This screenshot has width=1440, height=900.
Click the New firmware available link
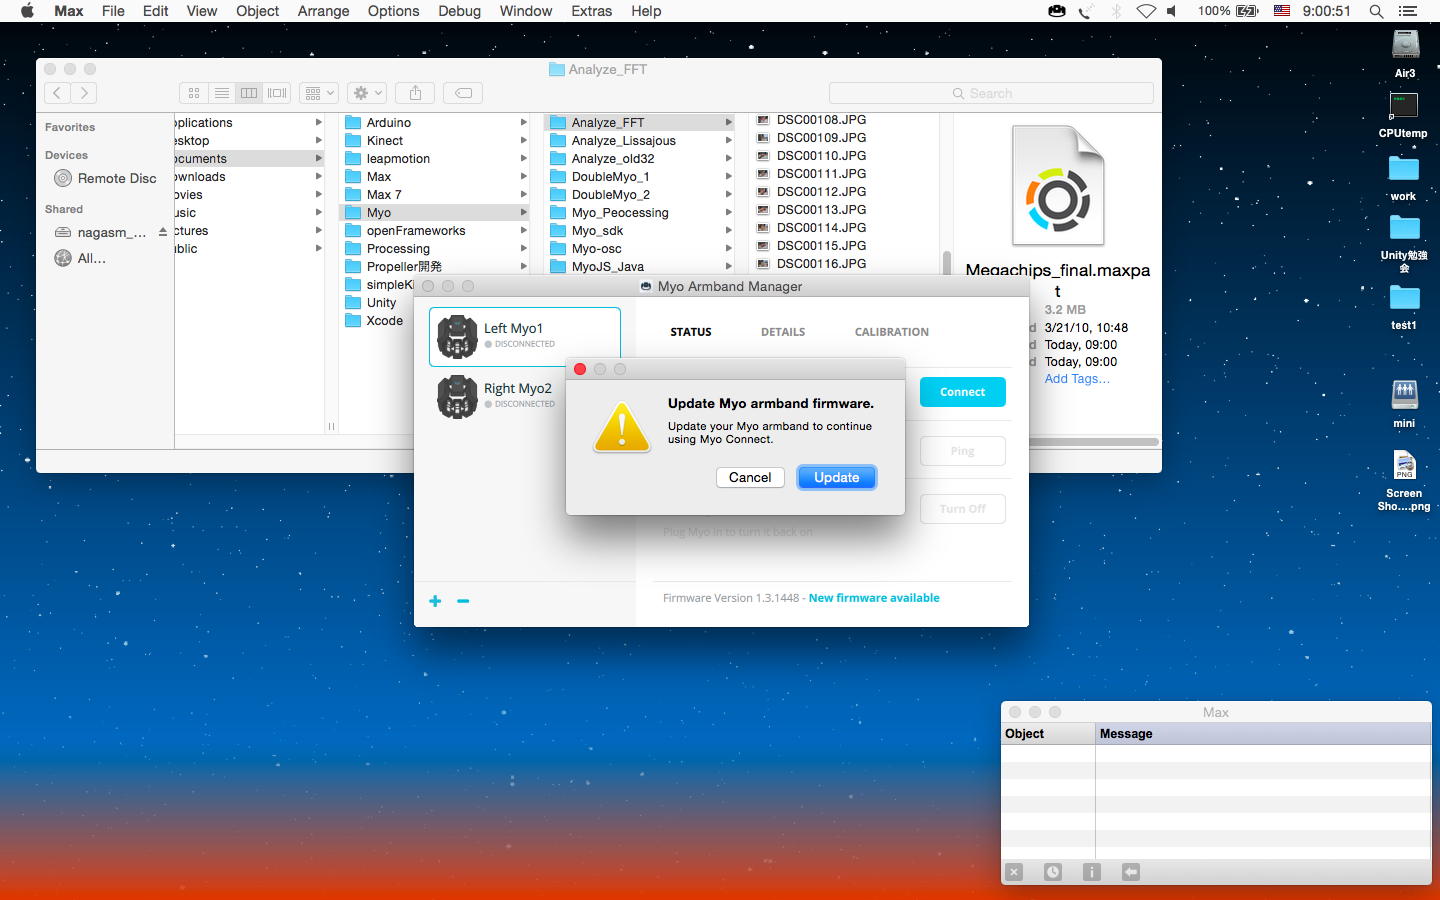click(x=874, y=598)
